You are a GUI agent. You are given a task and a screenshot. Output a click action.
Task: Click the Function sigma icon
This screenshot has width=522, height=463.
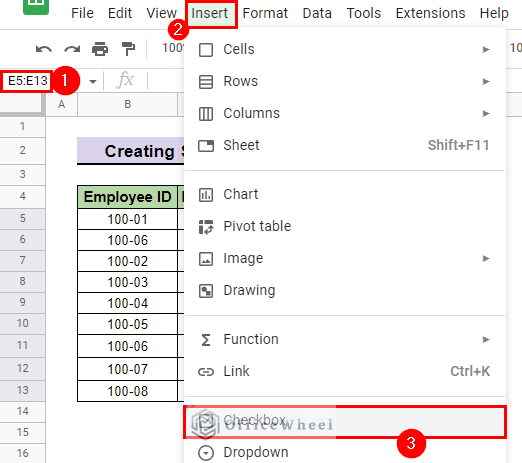pos(206,340)
